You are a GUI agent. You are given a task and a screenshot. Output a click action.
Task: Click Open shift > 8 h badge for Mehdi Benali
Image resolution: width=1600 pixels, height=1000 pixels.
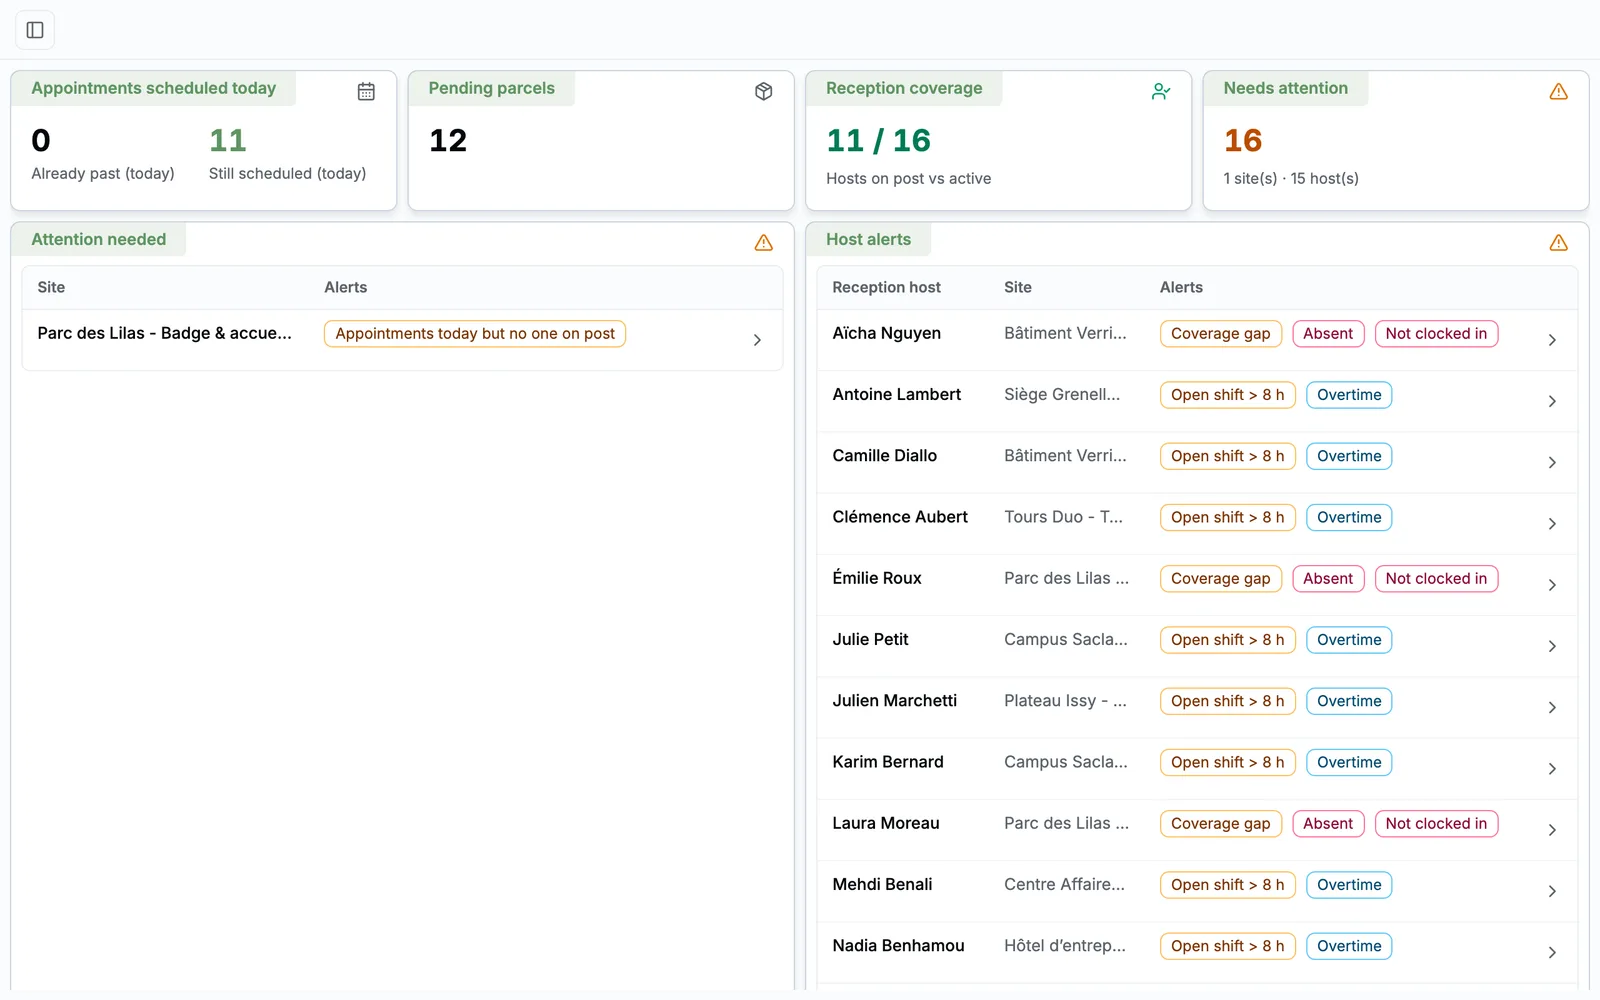click(x=1227, y=885)
